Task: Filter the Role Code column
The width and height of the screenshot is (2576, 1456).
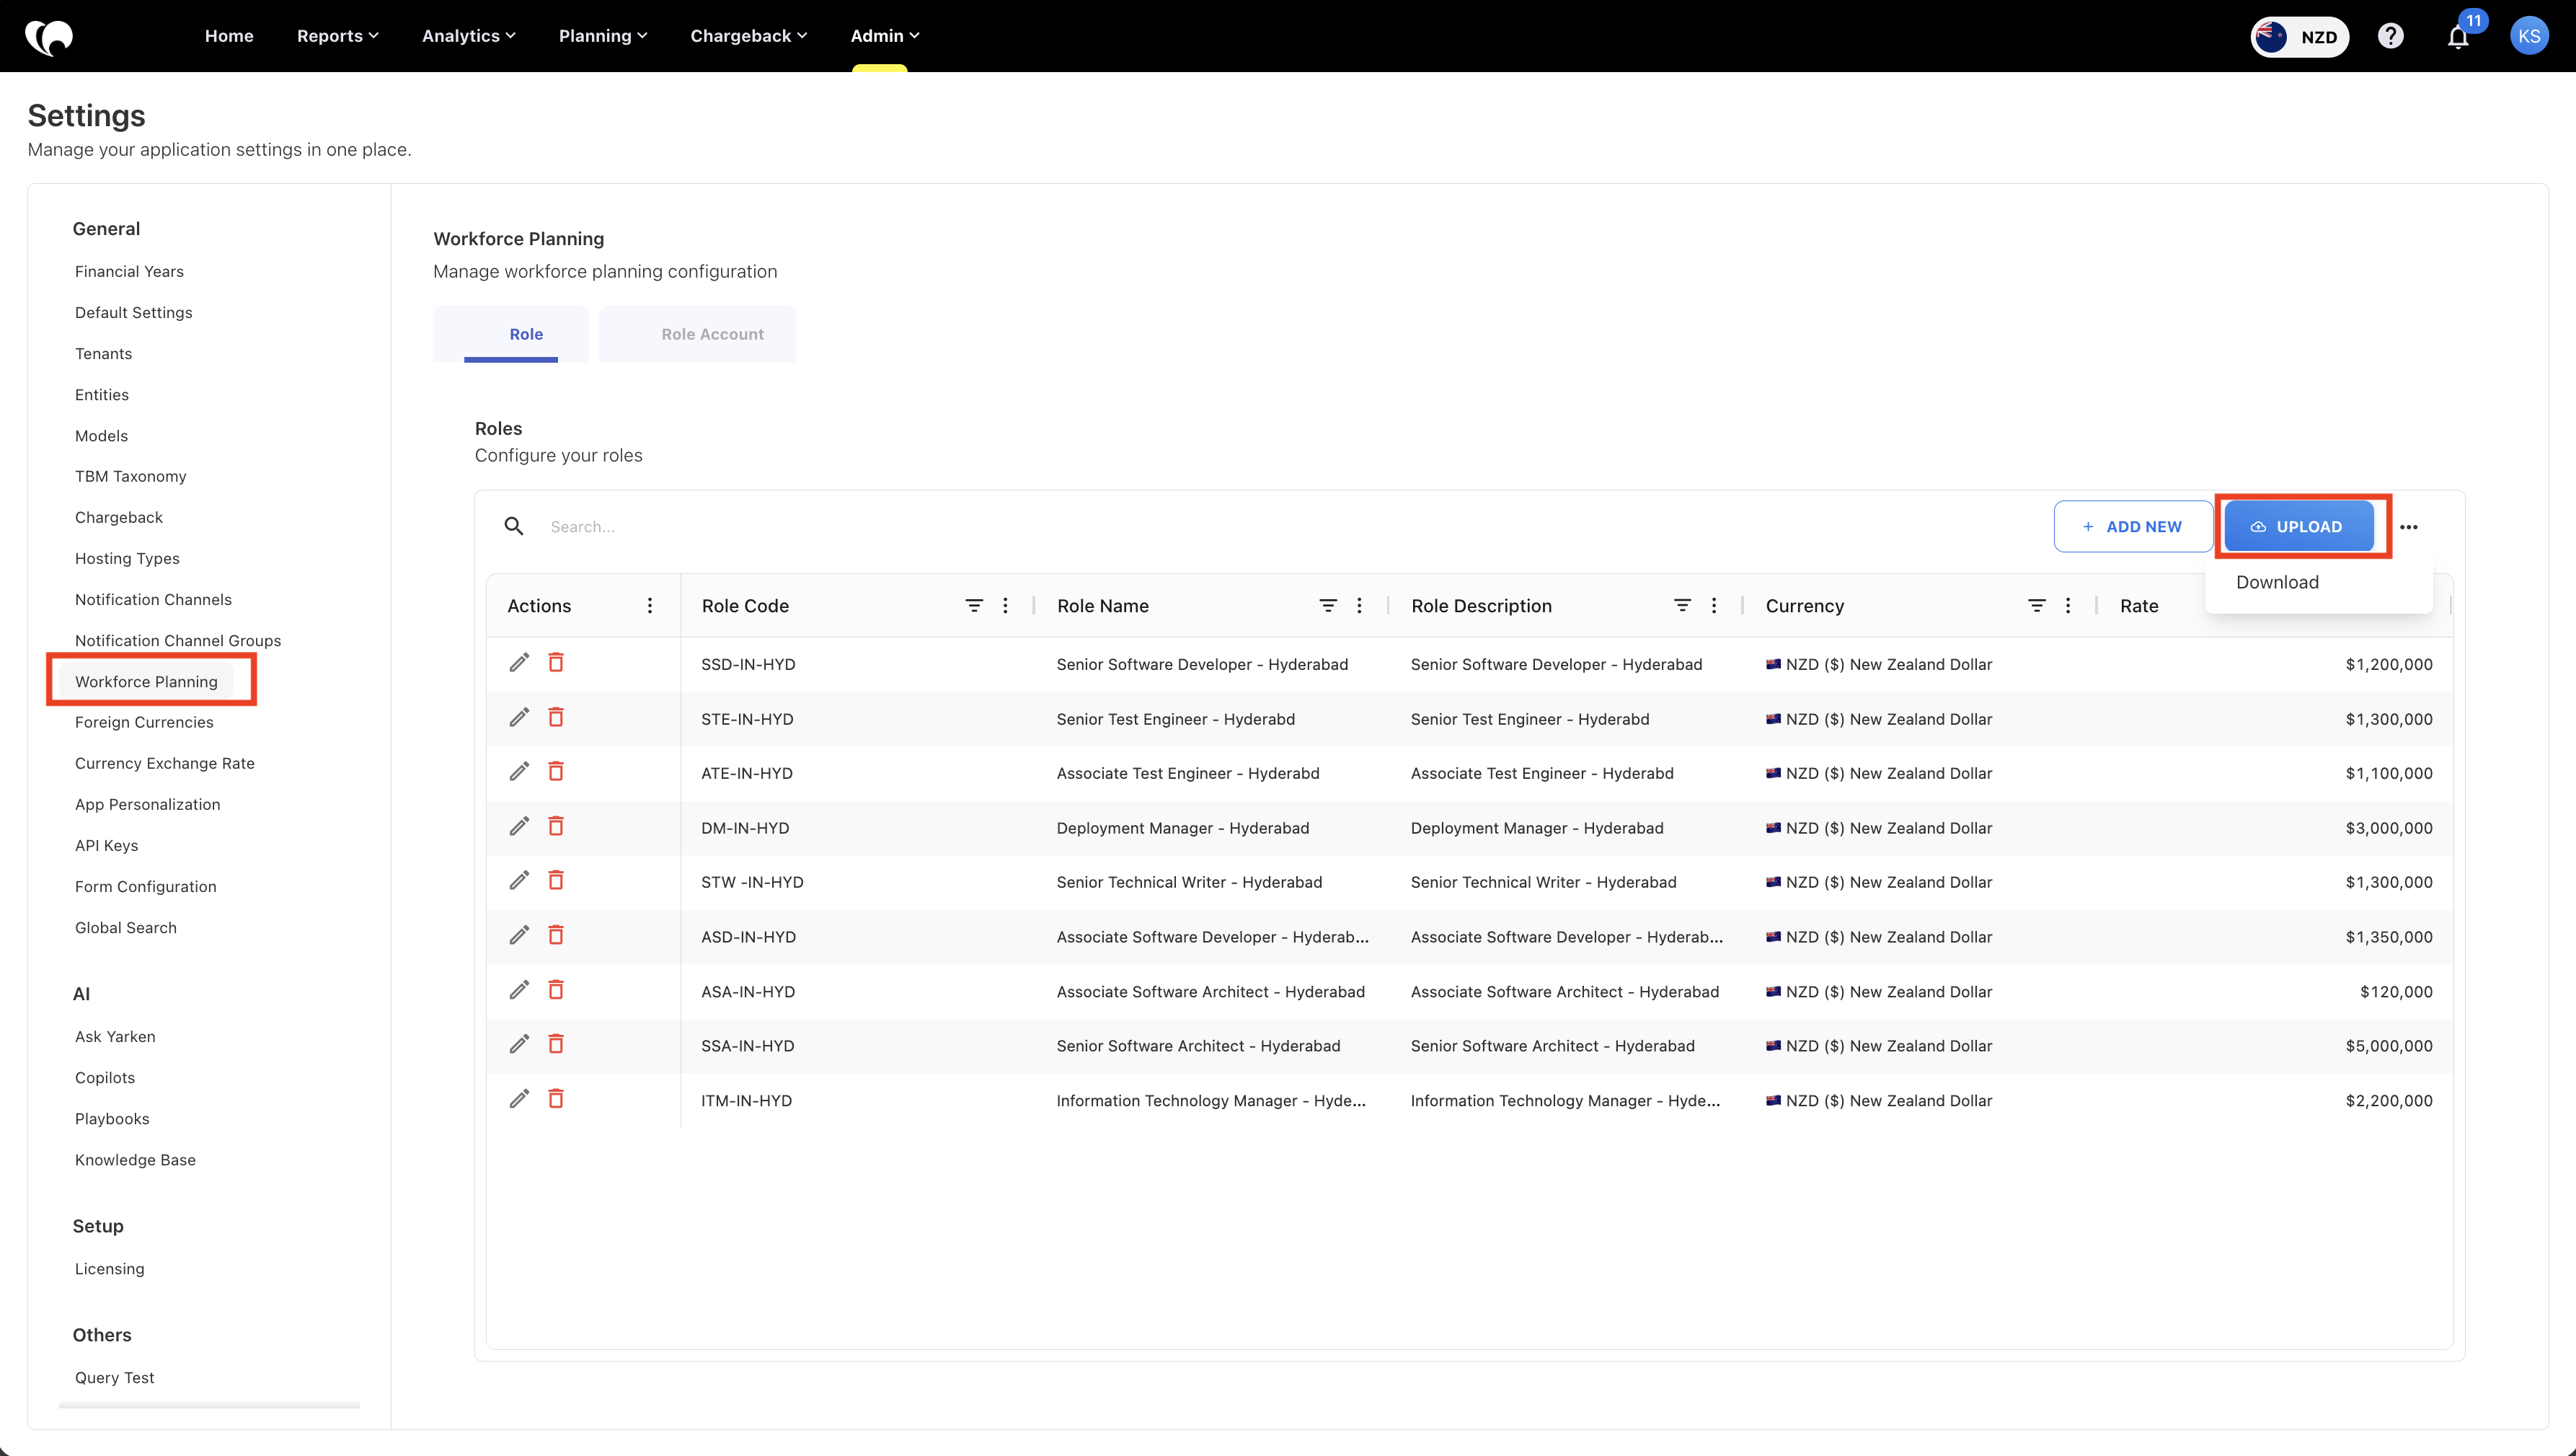Action: (x=974, y=606)
